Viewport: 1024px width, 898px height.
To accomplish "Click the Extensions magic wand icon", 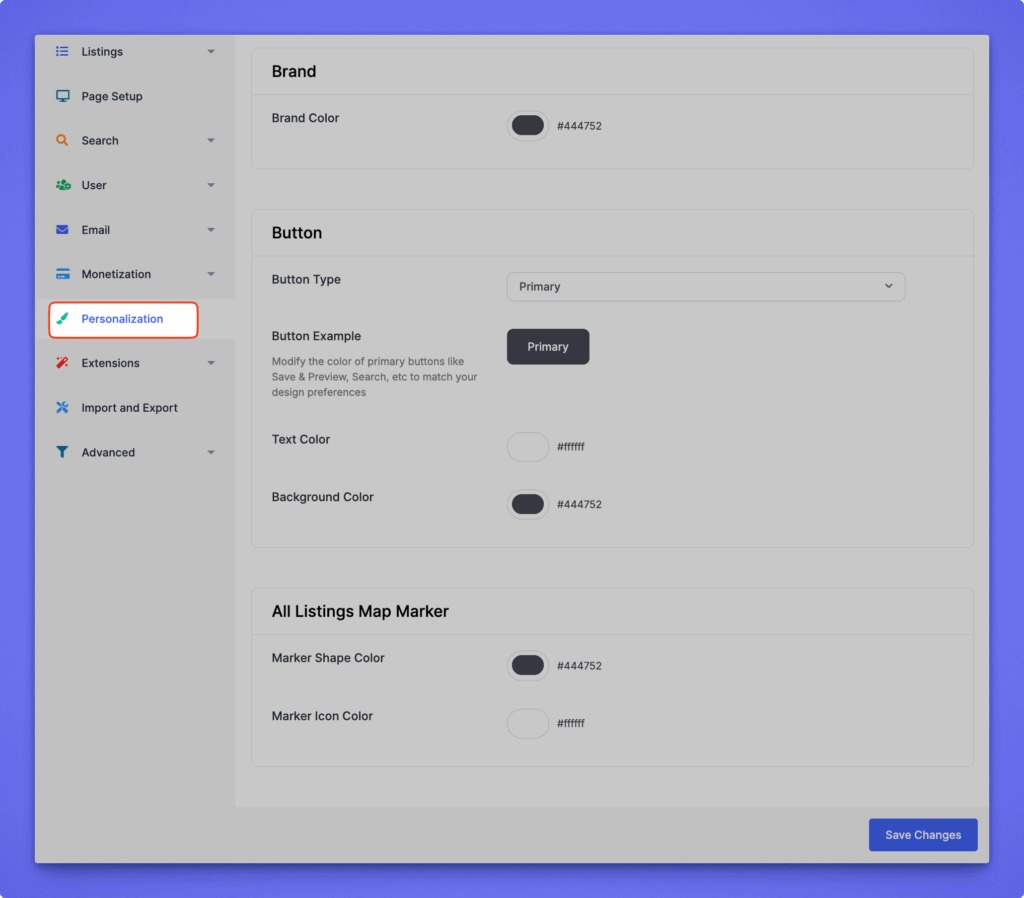I will point(62,363).
